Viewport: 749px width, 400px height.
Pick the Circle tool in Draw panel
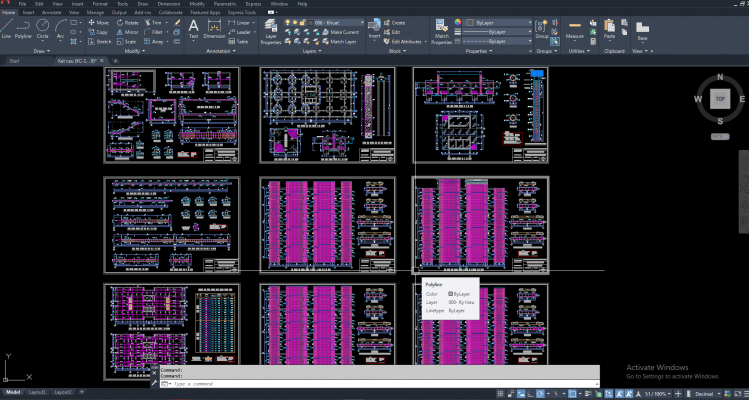(43, 27)
